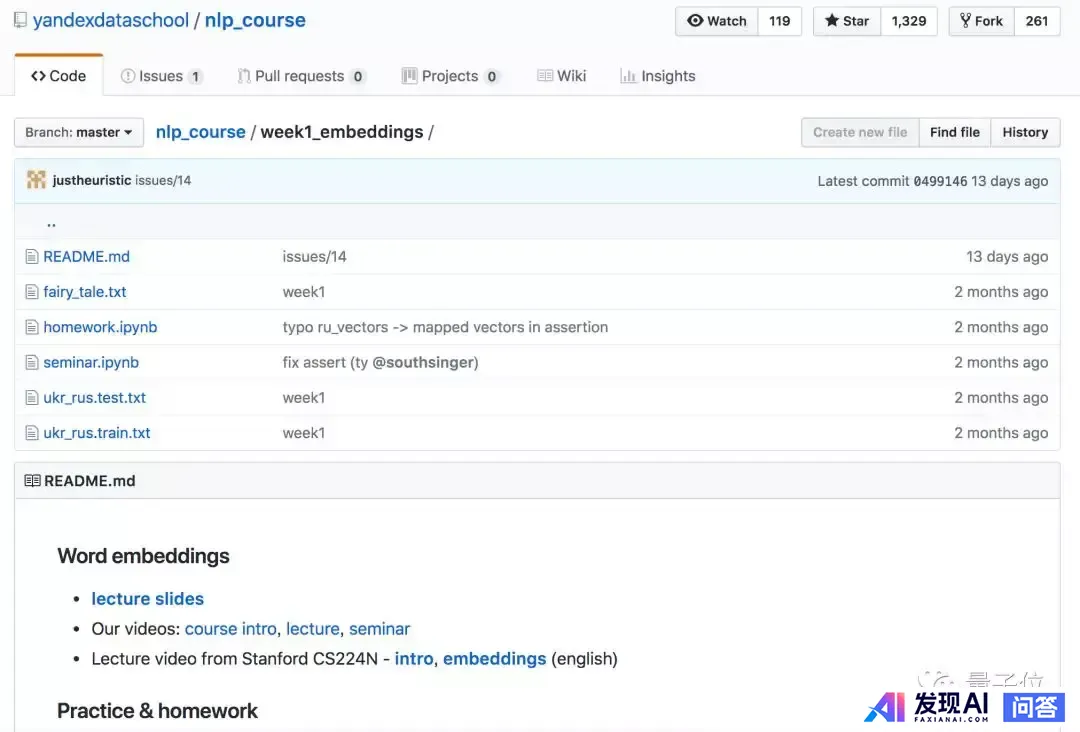Viewport: 1080px width, 732px height.
Task: Watch this repository
Action: click(717, 21)
